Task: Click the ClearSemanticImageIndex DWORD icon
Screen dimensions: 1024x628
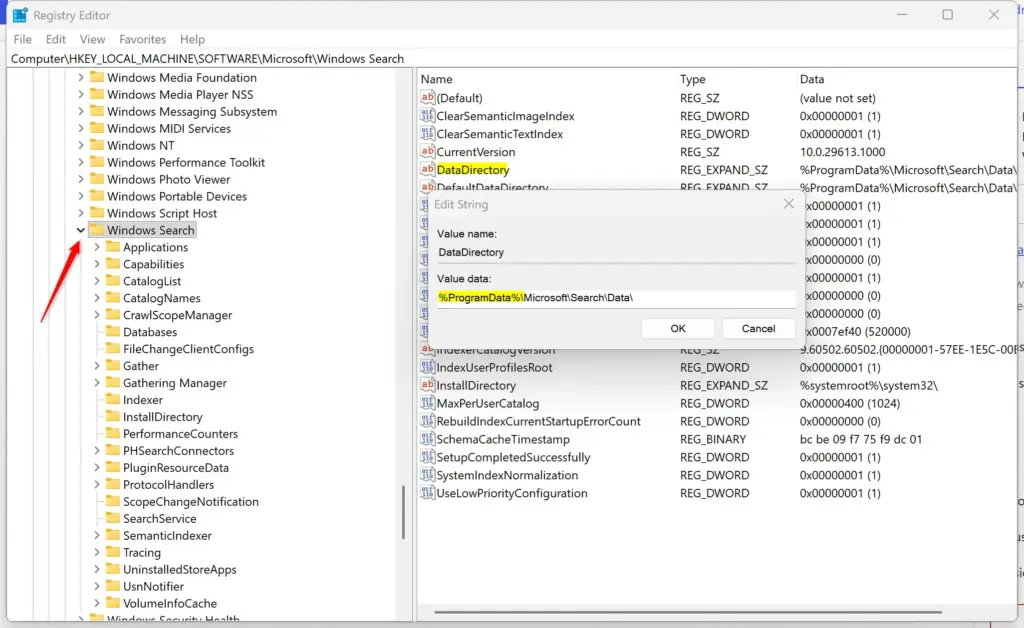Action: click(428, 116)
